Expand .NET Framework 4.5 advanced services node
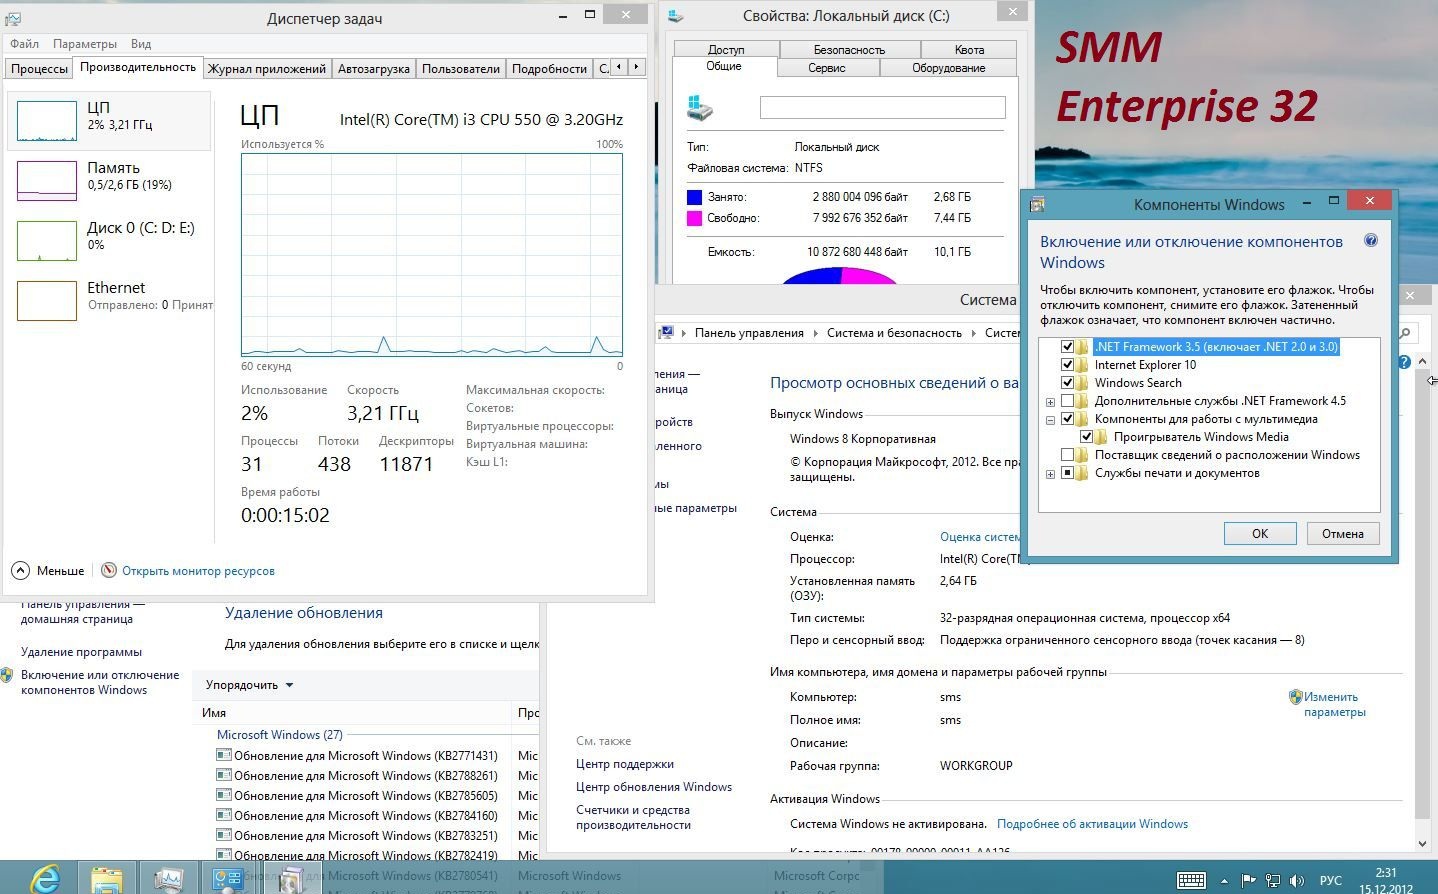Viewport: 1438px width, 894px height. [1050, 402]
